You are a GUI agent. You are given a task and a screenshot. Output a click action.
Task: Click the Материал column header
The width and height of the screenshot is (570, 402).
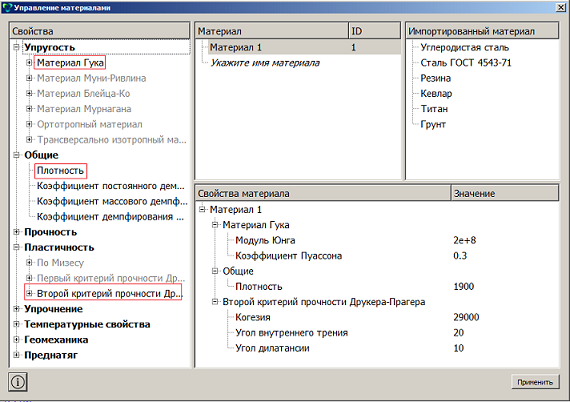(272, 31)
